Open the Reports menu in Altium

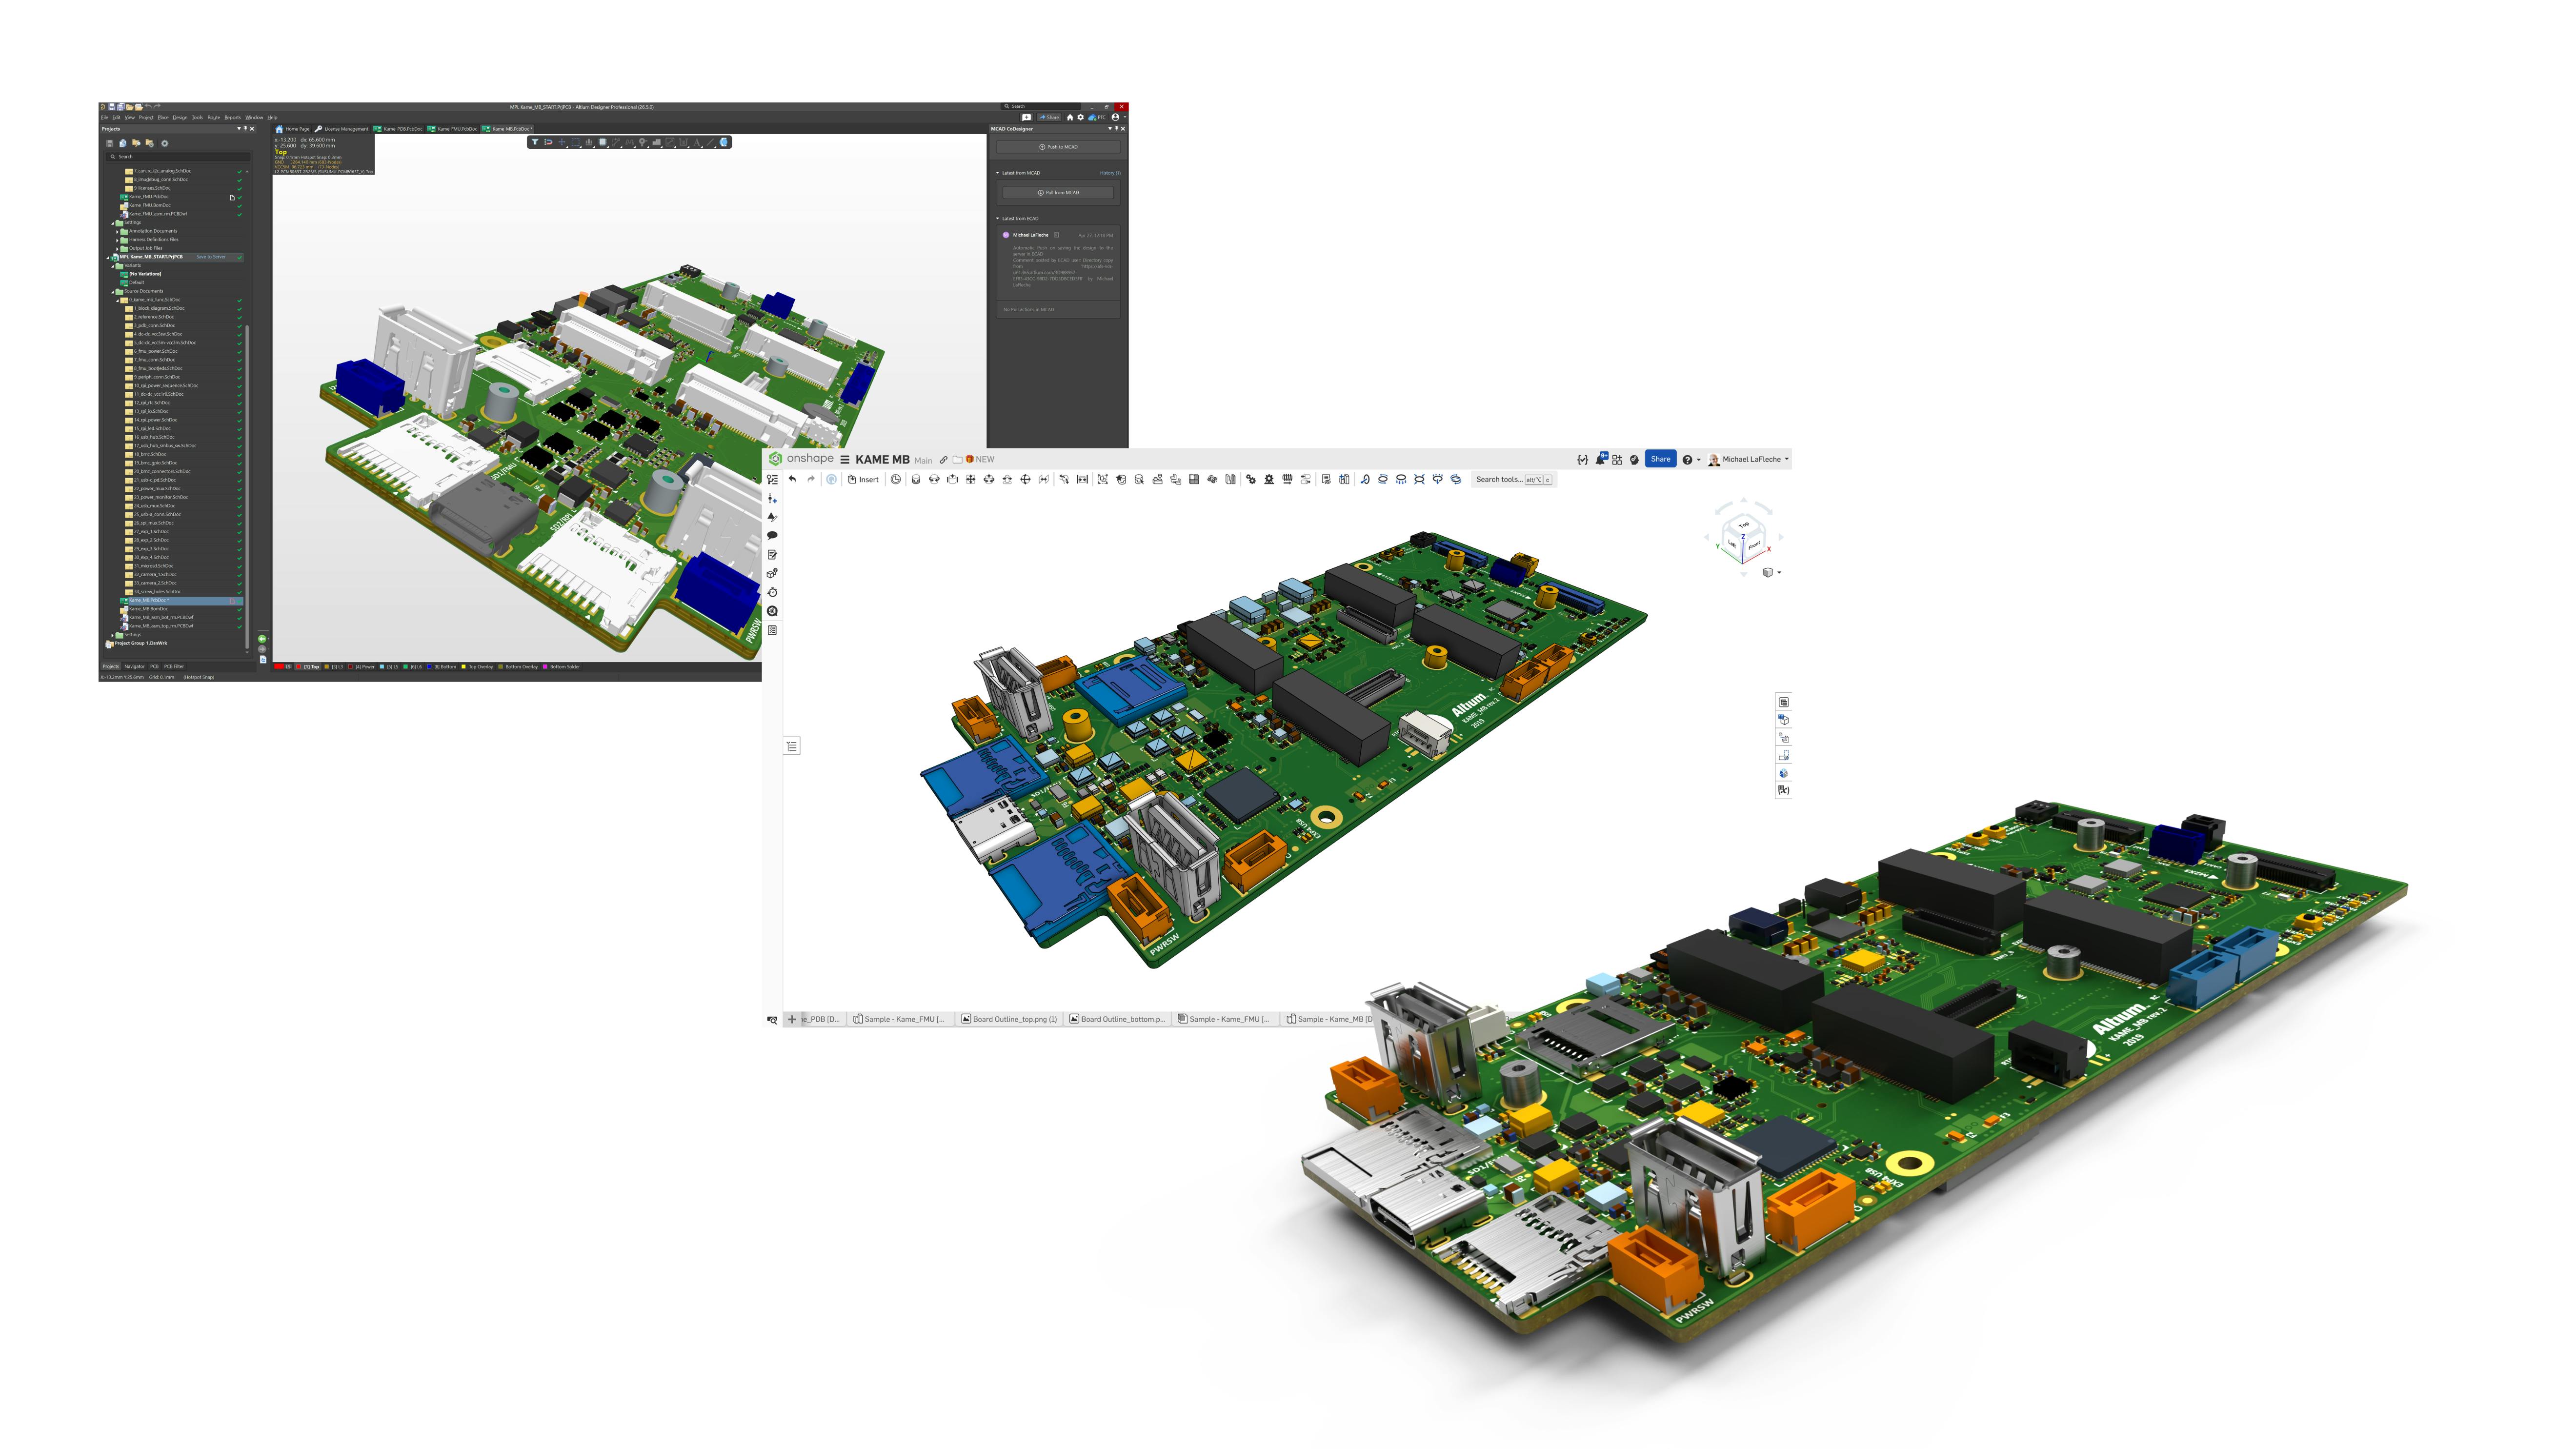coord(233,117)
